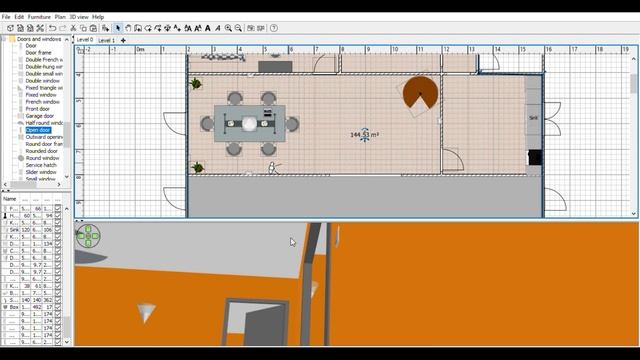Click the Zoom out magnifier icon
640x360 pixels.
point(238,28)
